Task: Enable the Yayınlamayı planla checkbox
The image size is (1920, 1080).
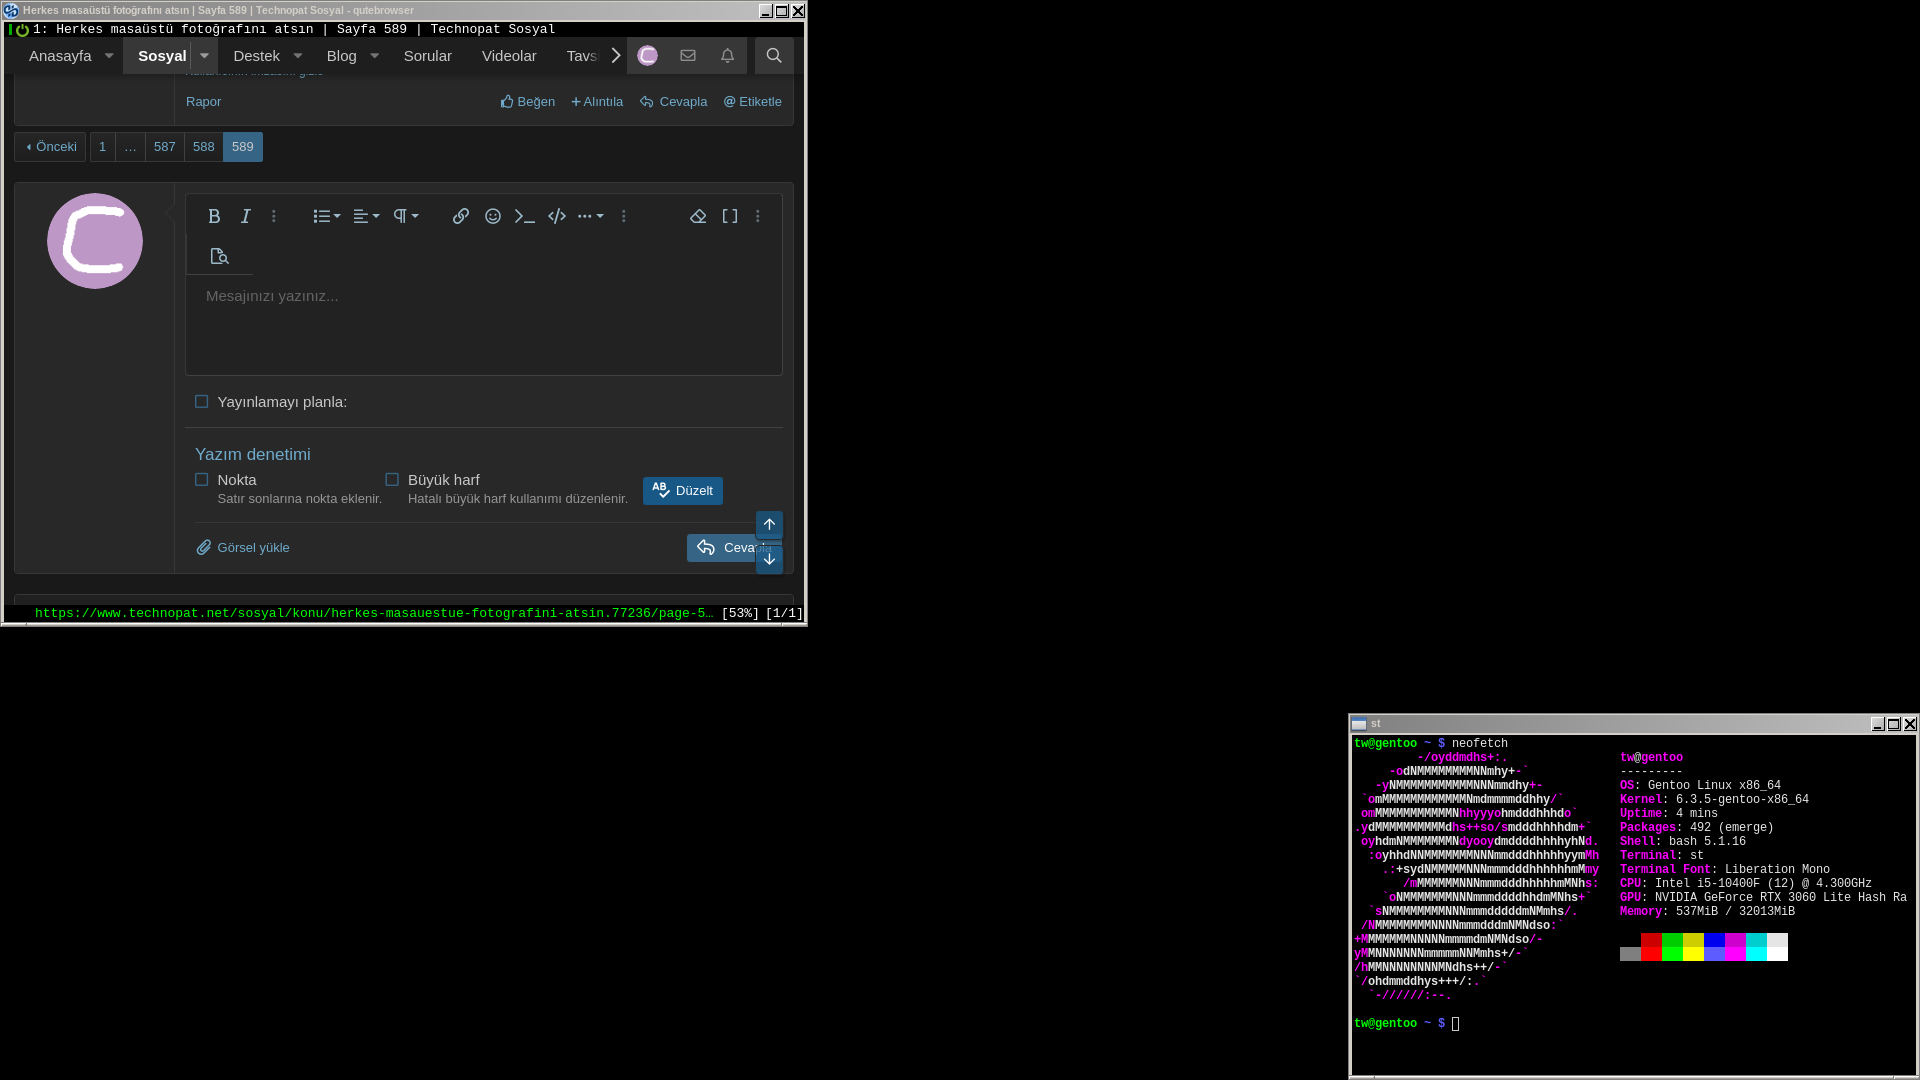Action: [x=202, y=402]
